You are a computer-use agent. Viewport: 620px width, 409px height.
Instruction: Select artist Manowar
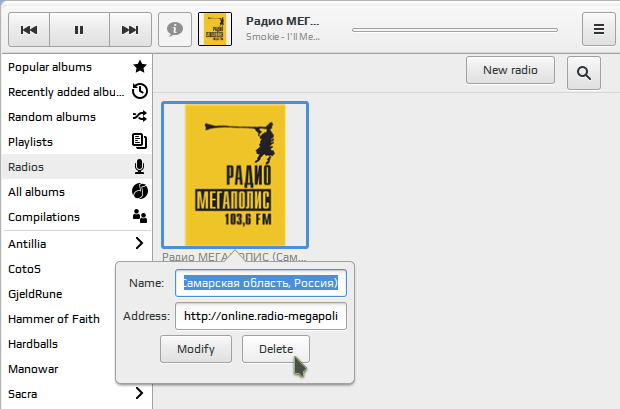coord(33,369)
